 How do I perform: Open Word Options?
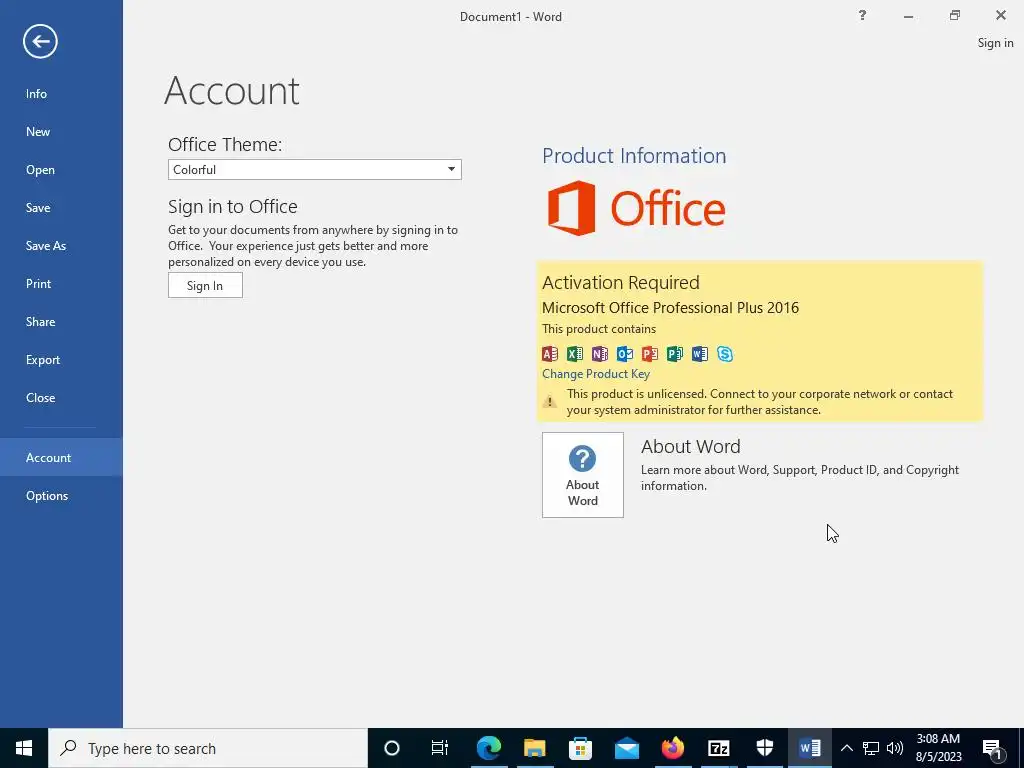pos(47,496)
